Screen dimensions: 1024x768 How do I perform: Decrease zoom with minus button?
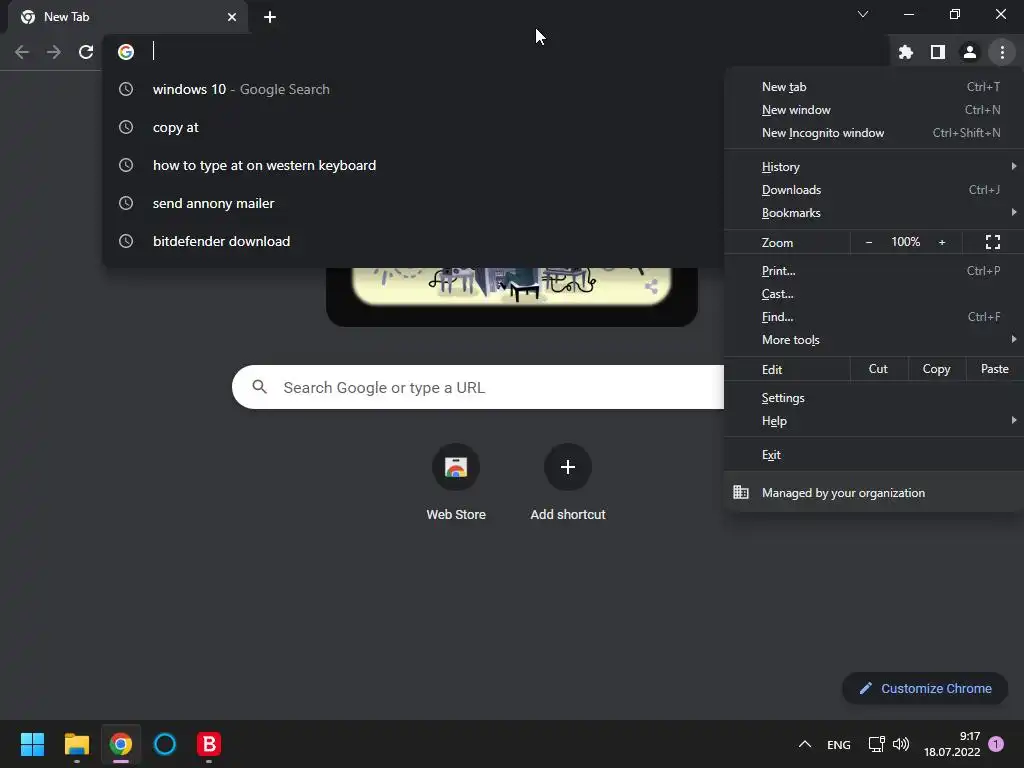pyautogui.click(x=869, y=242)
